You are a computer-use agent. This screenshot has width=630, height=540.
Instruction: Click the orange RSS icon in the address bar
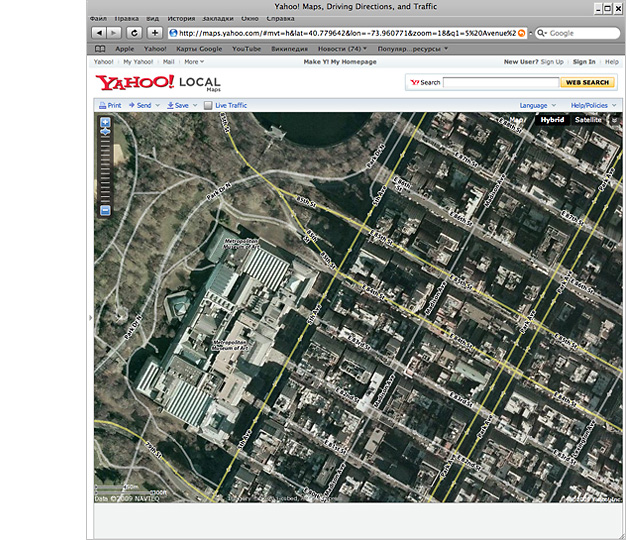[522, 33]
